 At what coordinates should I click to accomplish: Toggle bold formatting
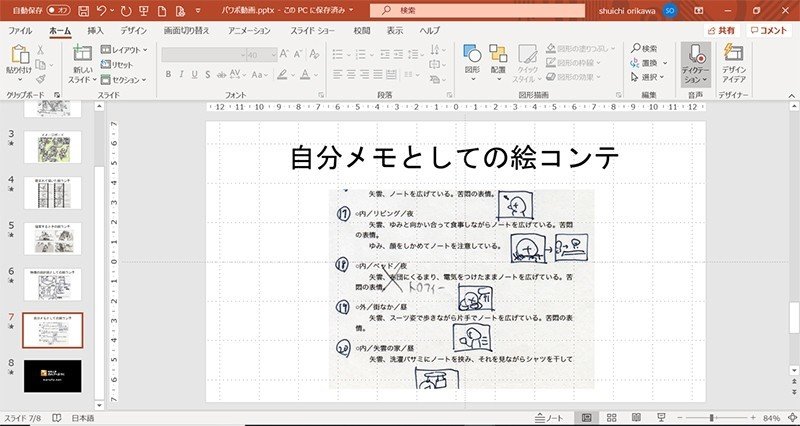[168, 74]
